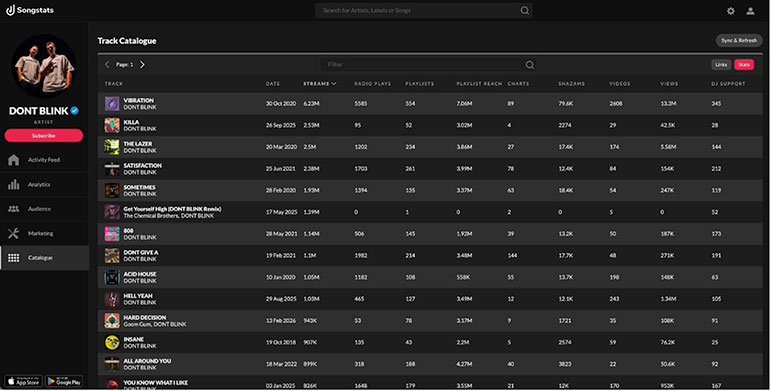Click the Analytics bar chart icon

tap(14, 184)
